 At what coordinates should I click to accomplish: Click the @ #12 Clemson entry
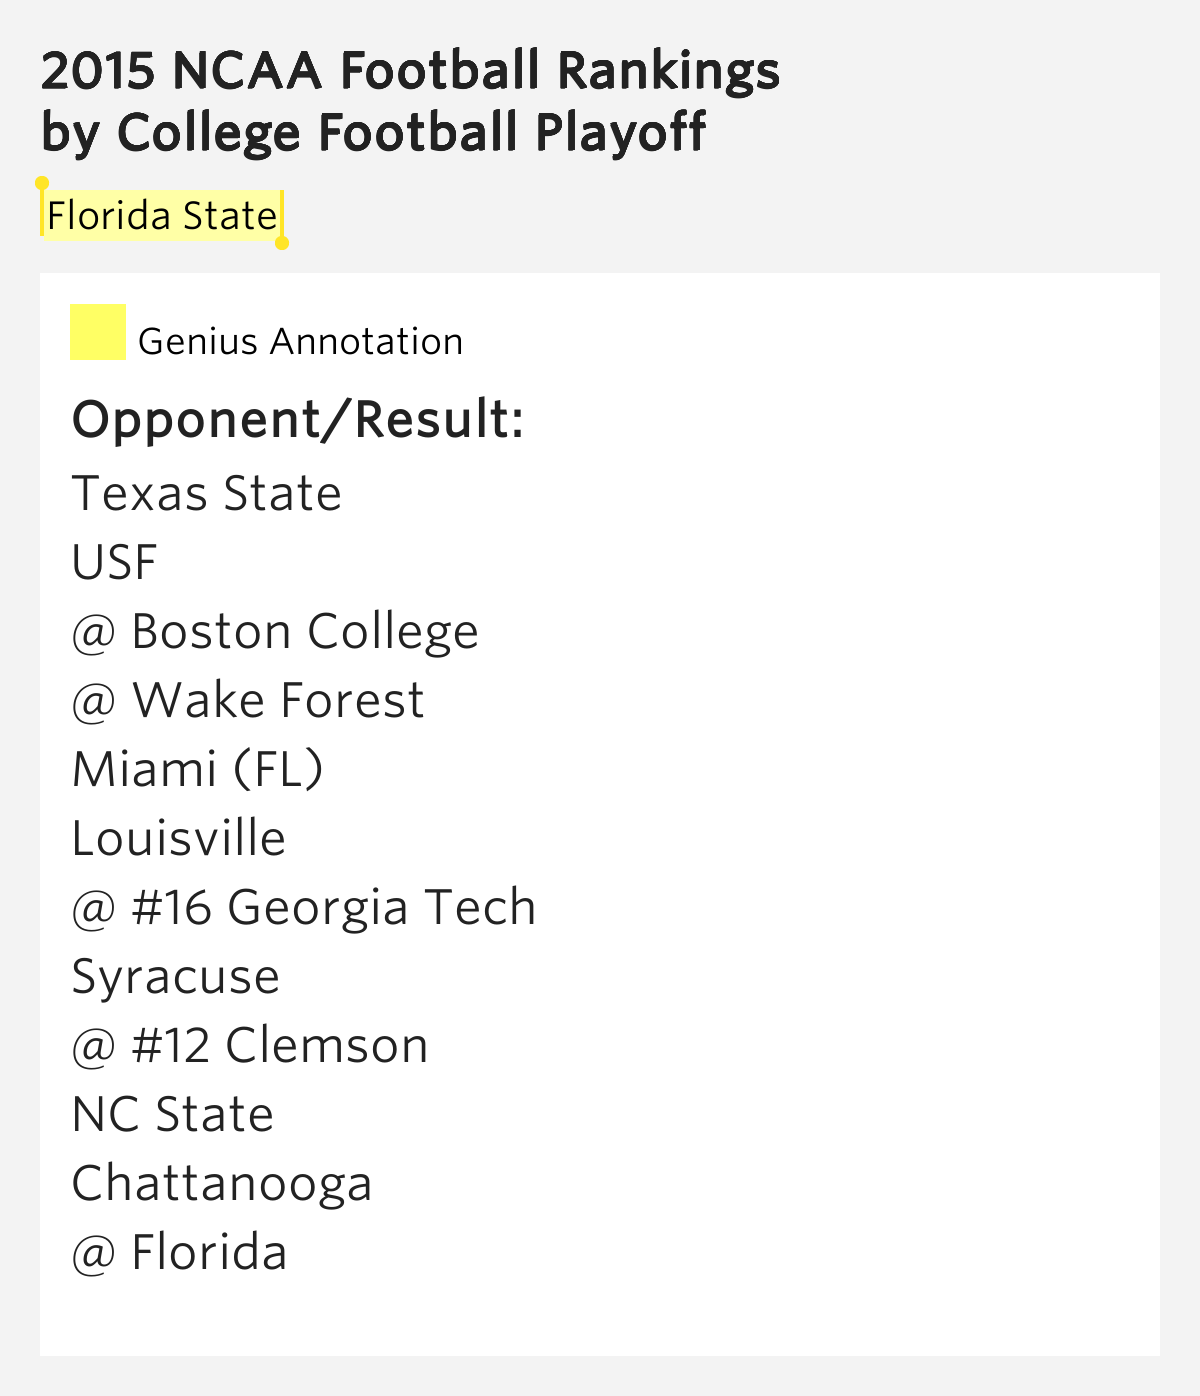pyautogui.click(x=250, y=1046)
